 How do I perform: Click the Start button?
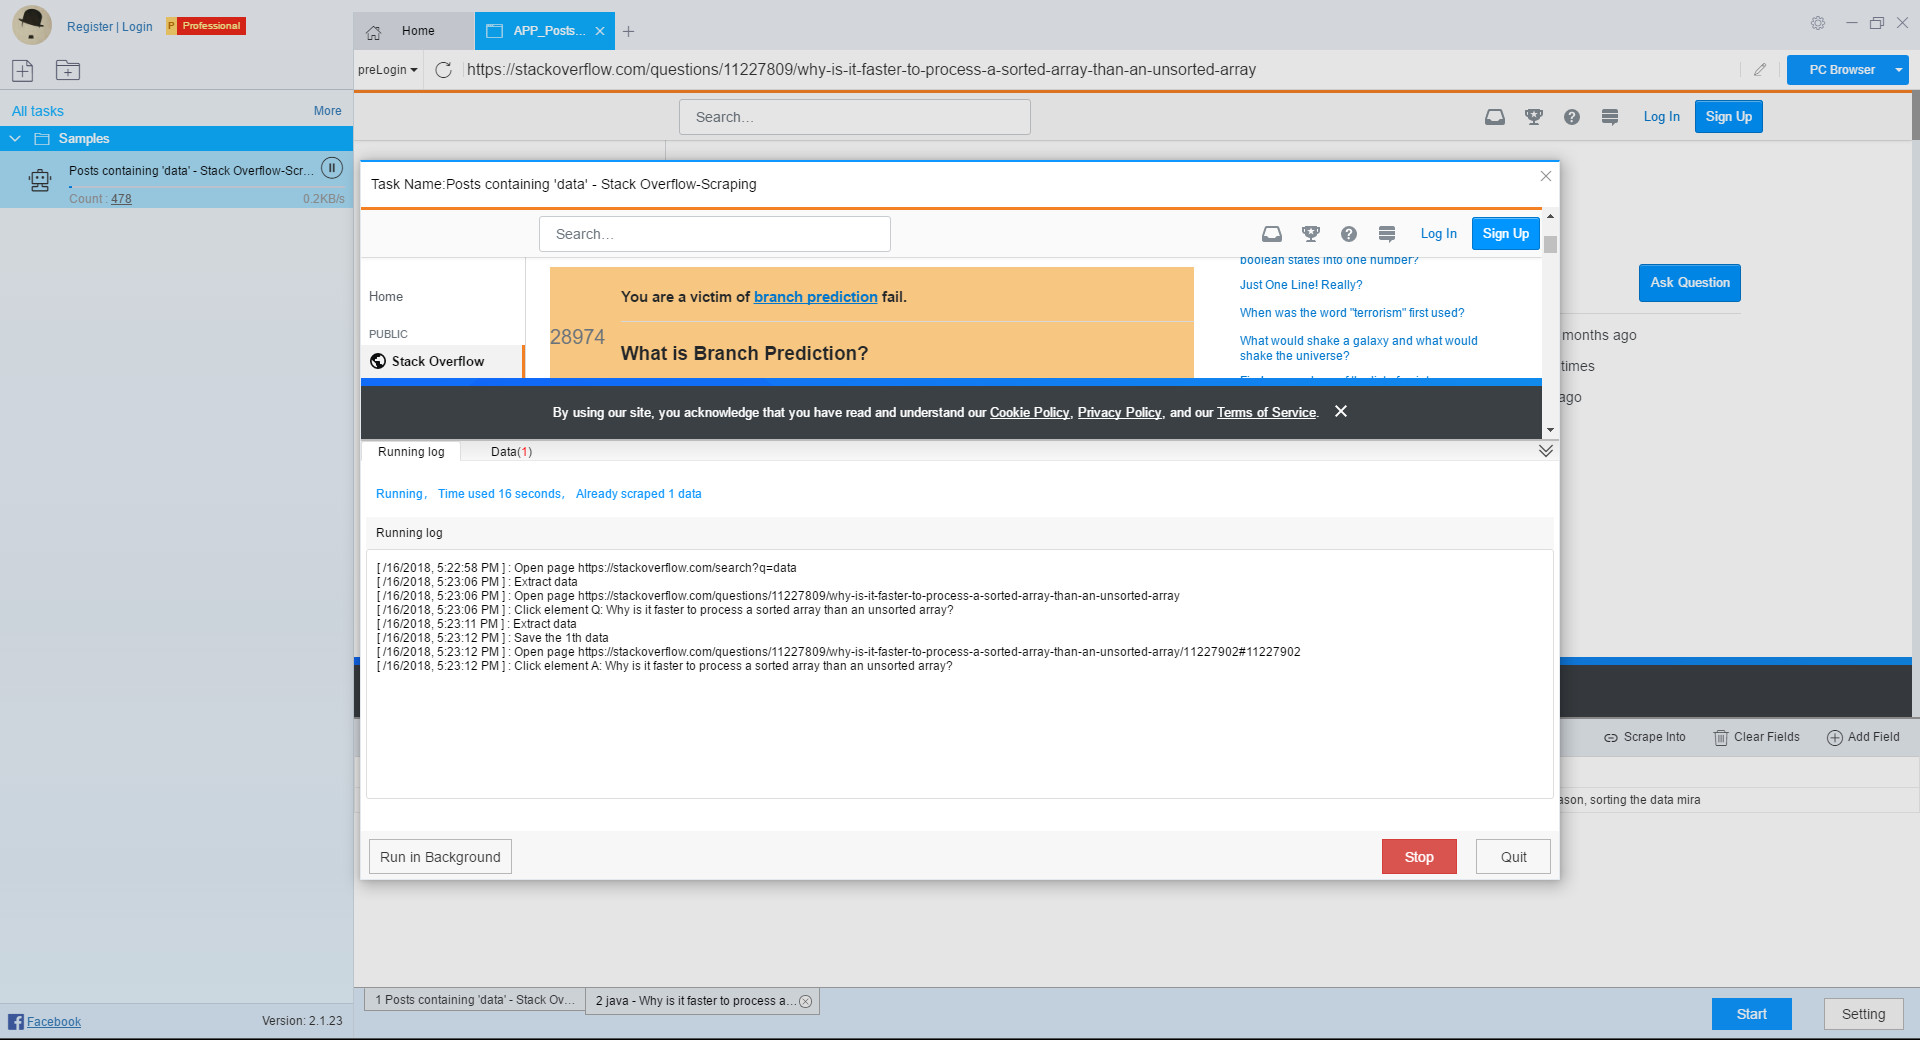[x=1751, y=1014]
